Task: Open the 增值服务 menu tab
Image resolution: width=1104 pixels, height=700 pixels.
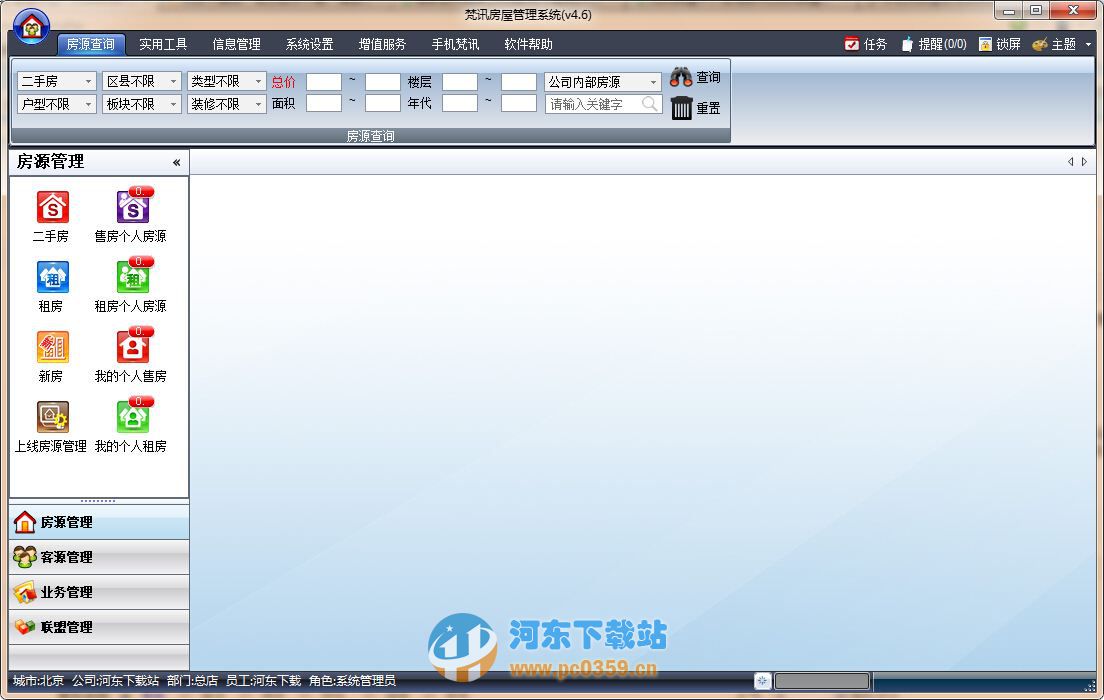Action: pos(382,44)
